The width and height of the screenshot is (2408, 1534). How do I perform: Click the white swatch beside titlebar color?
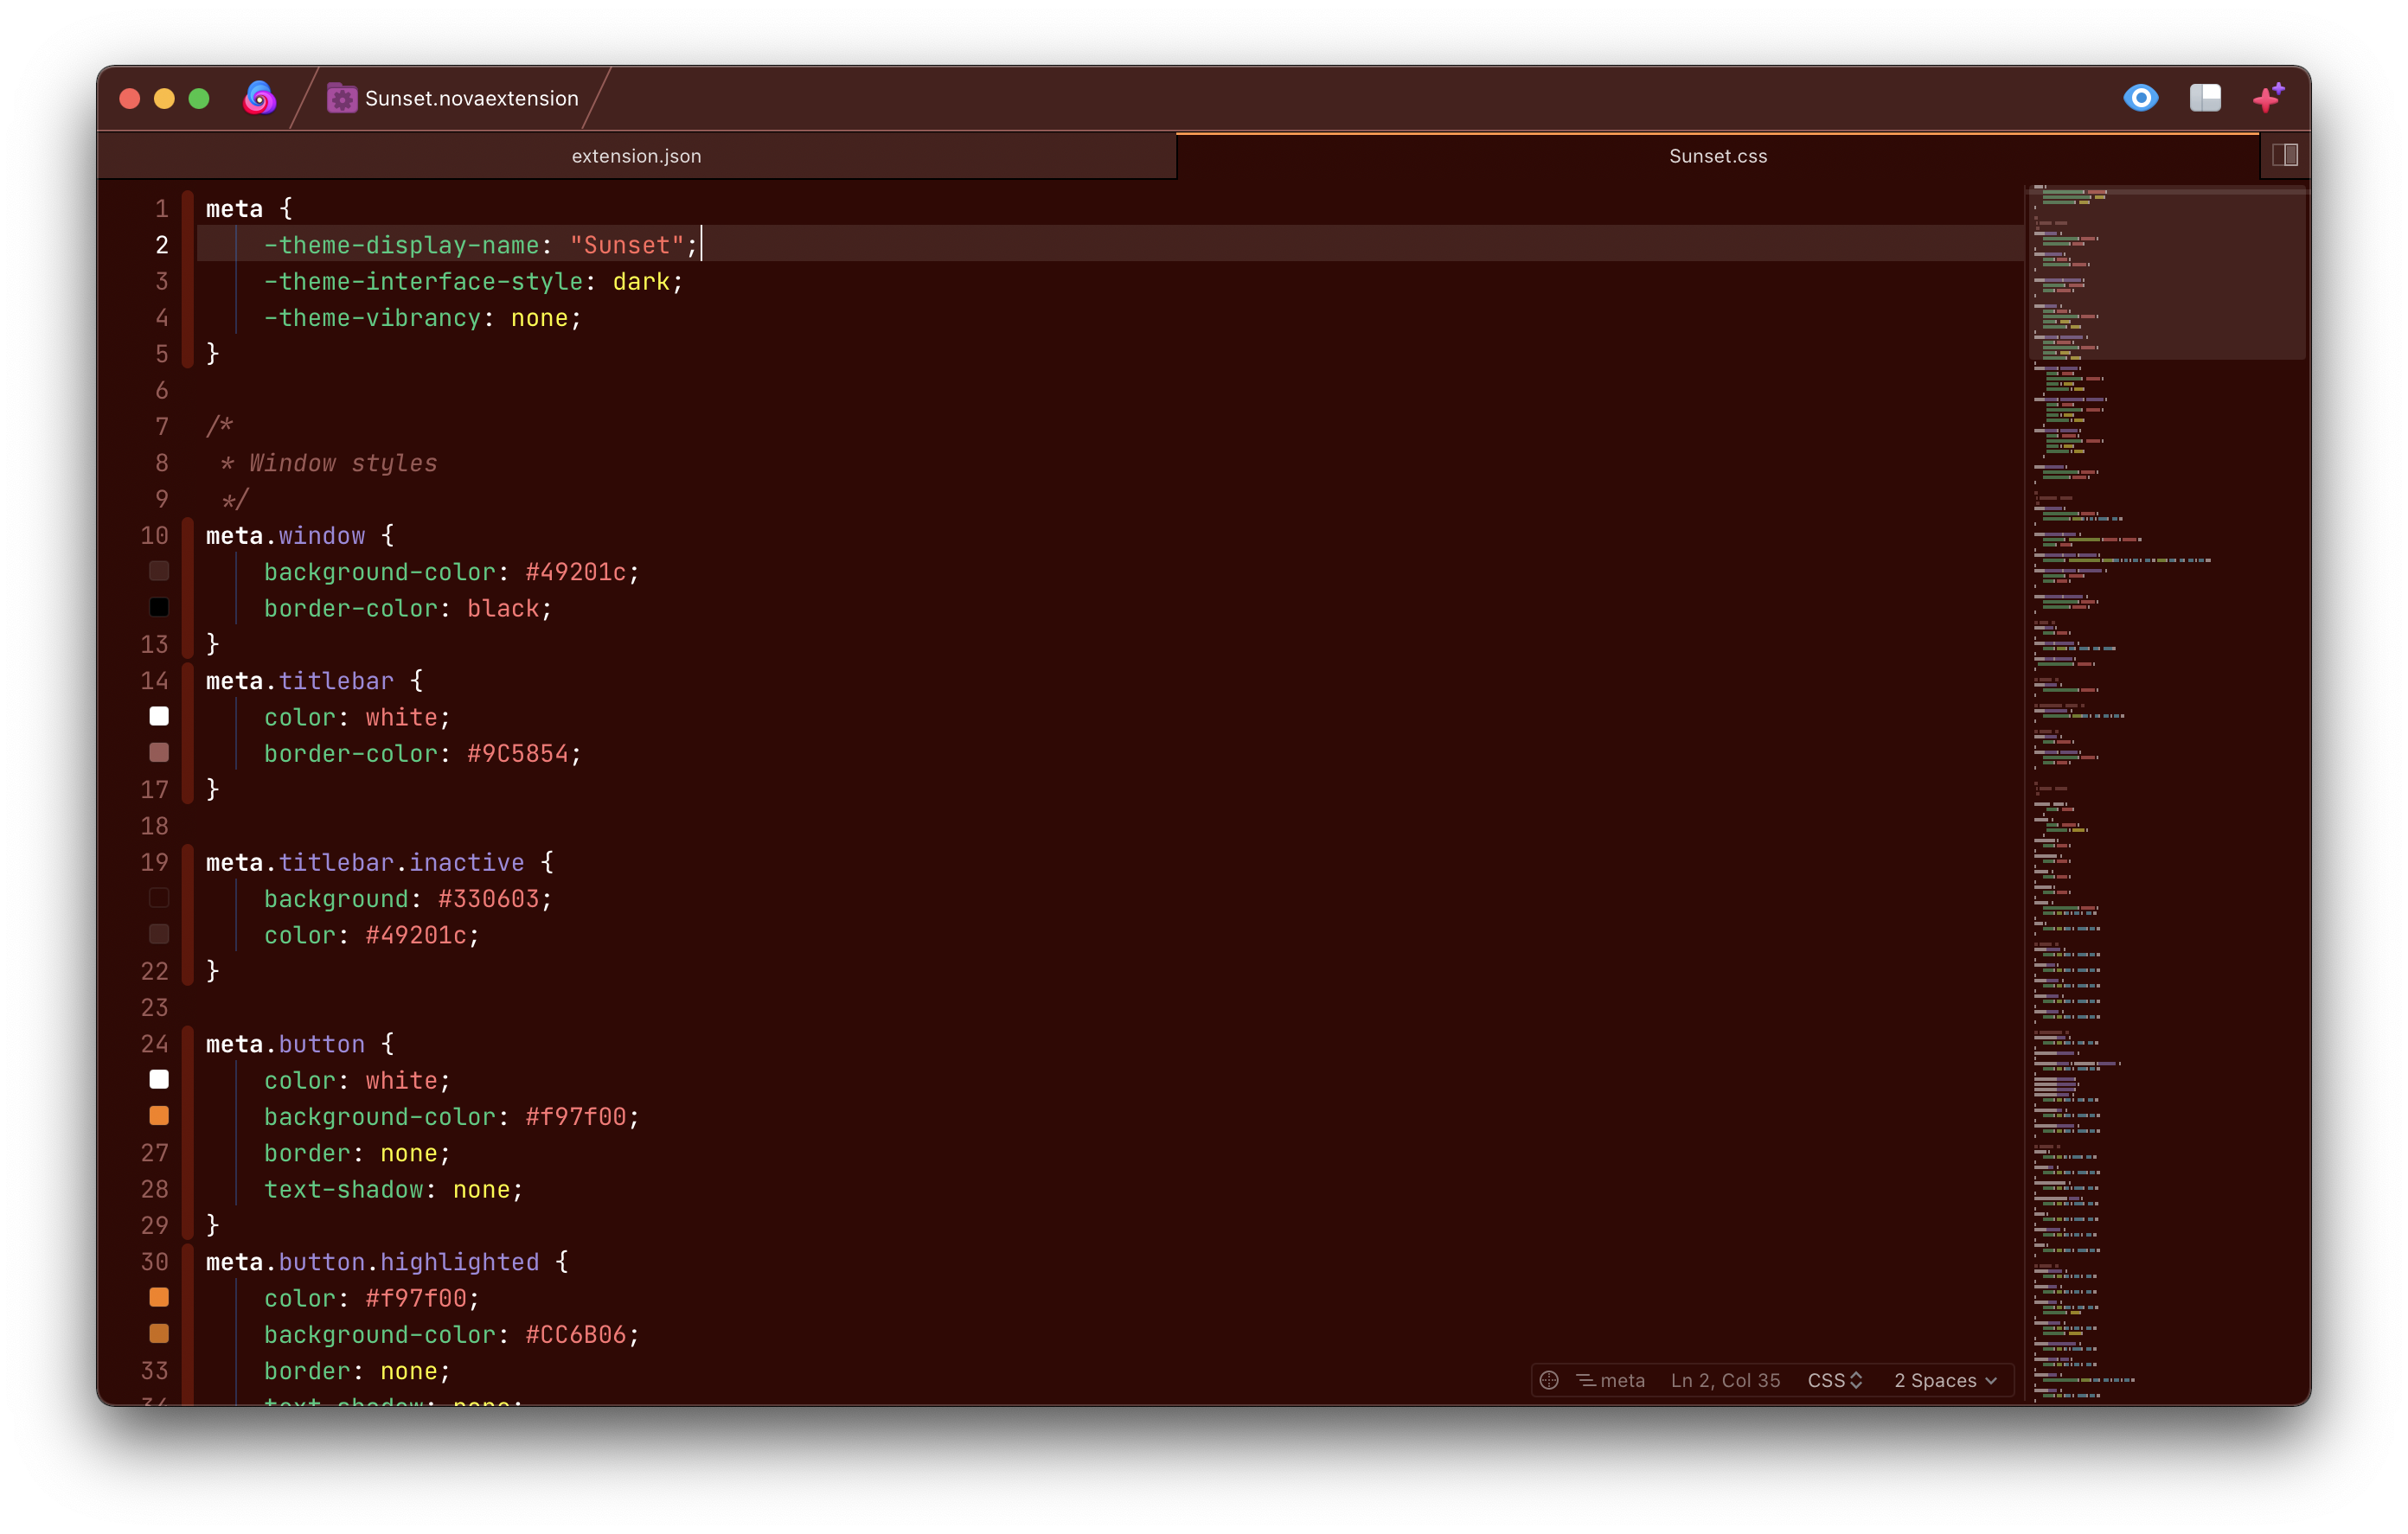[x=159, y=716]
